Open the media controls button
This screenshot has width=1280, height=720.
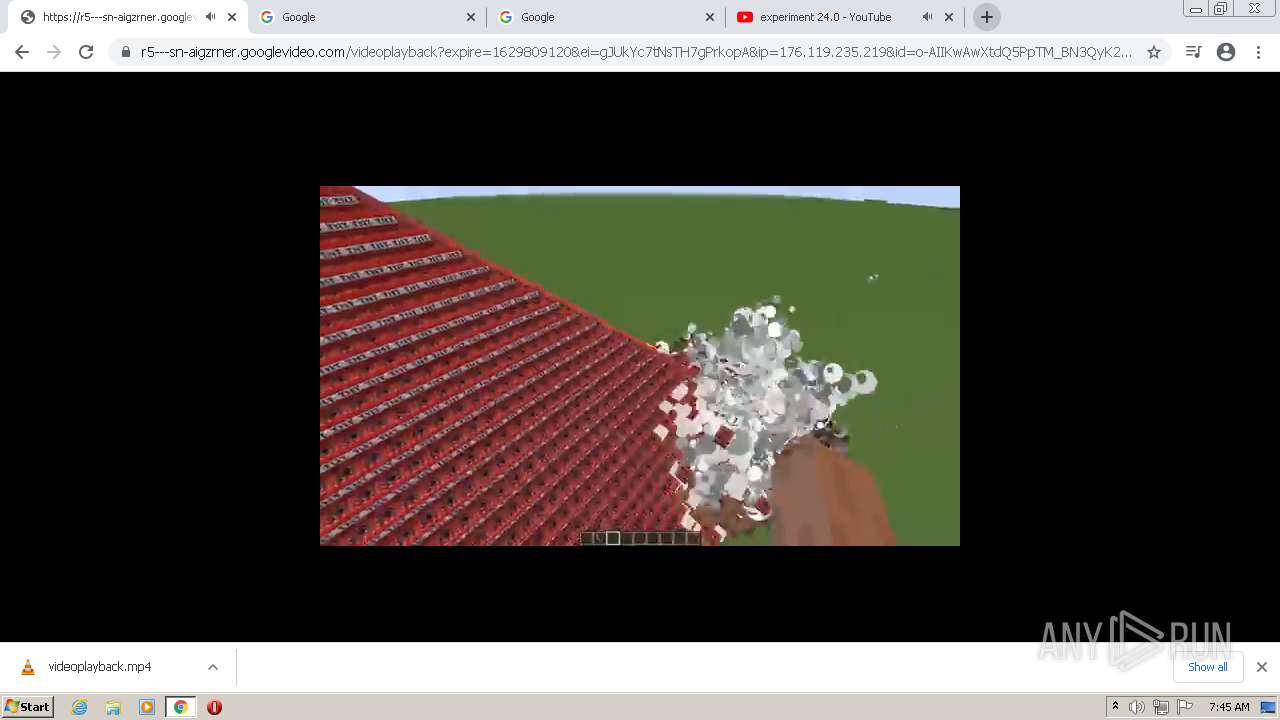coord(1193,52)
